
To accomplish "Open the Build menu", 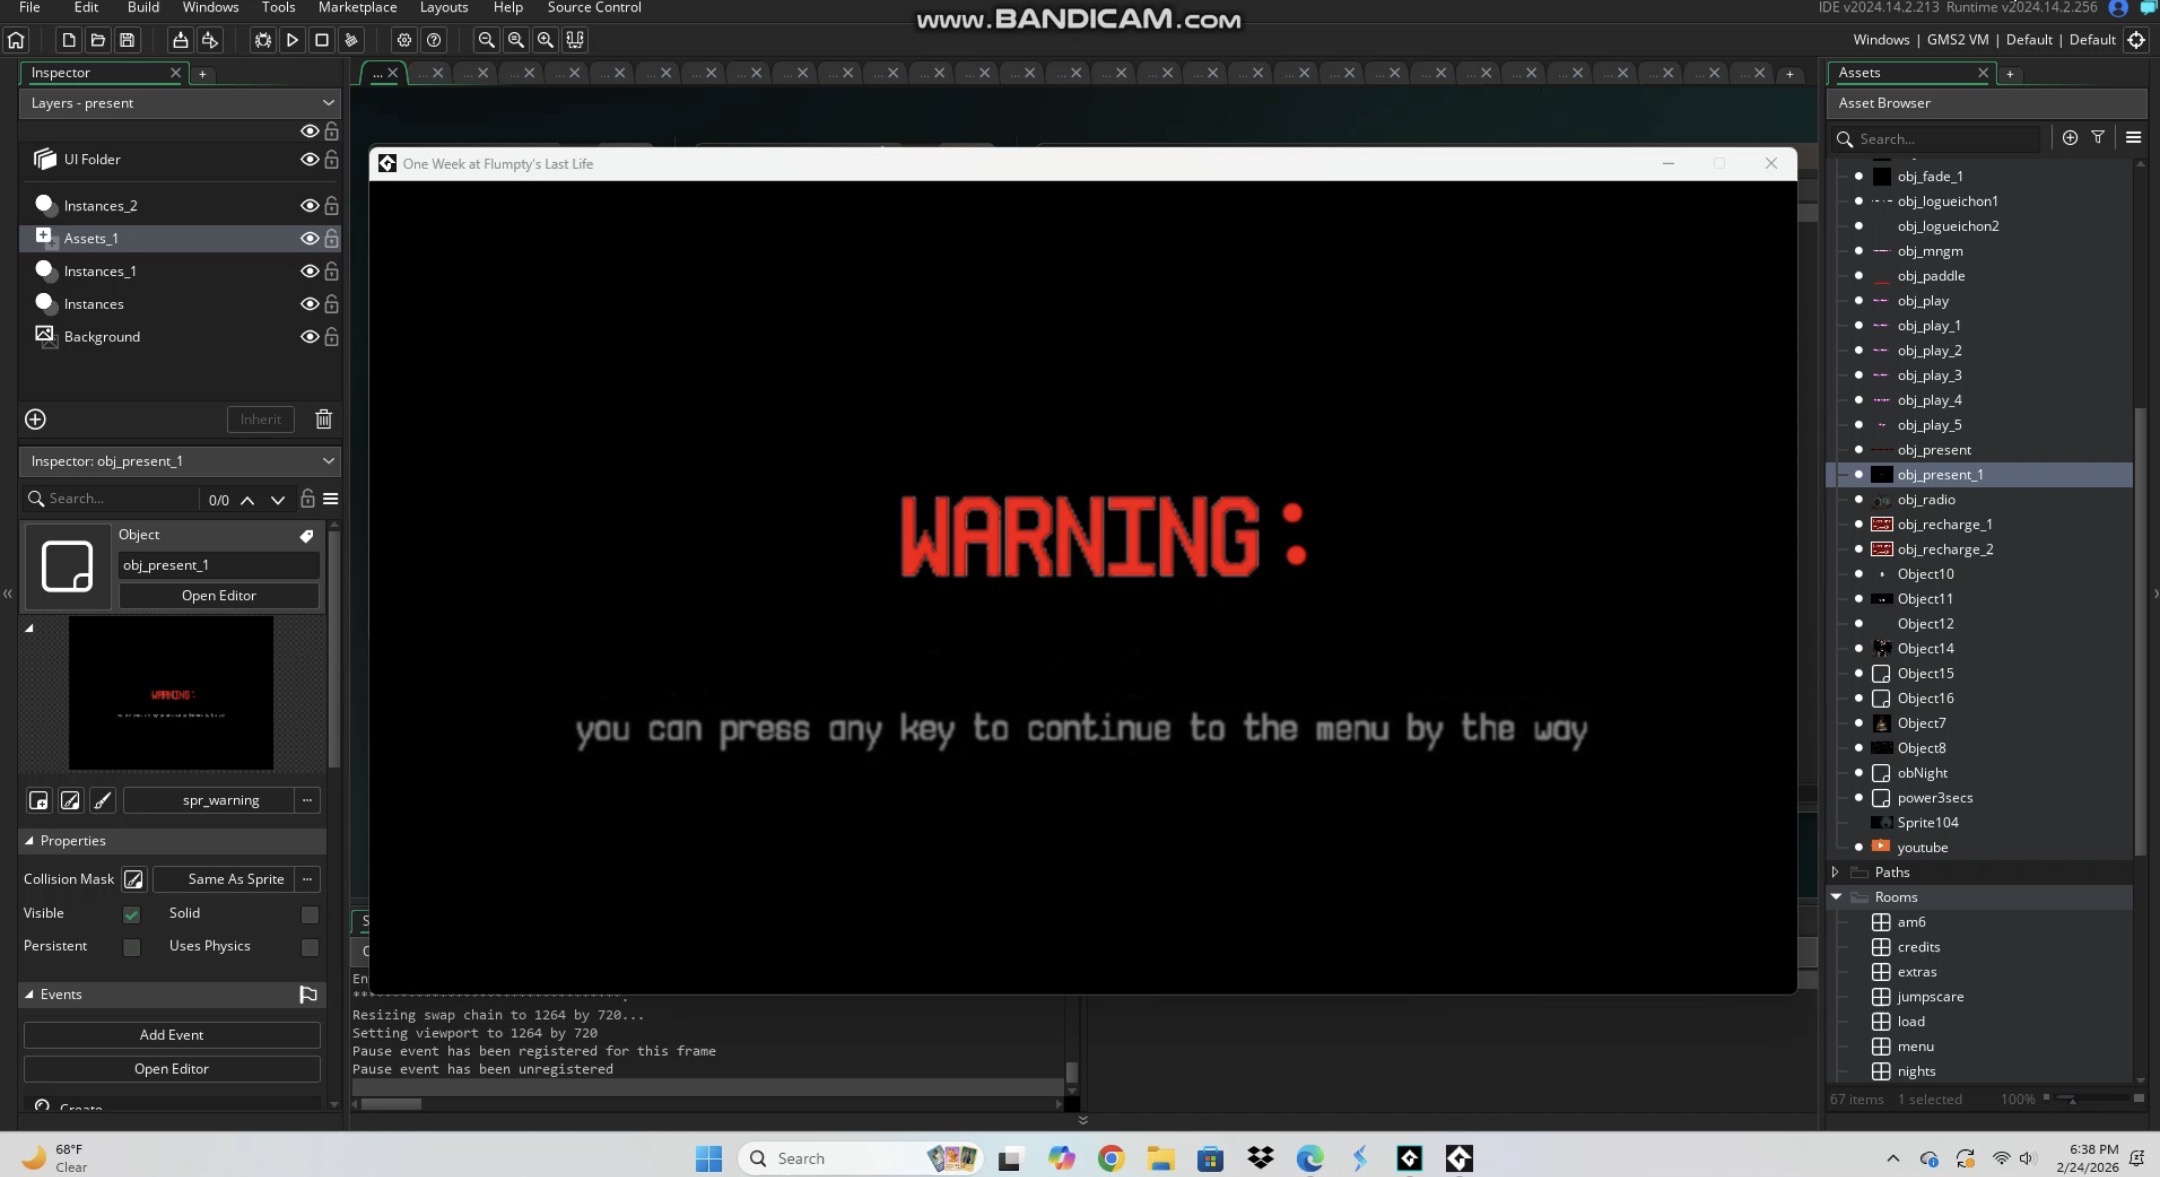I will 143,8.
